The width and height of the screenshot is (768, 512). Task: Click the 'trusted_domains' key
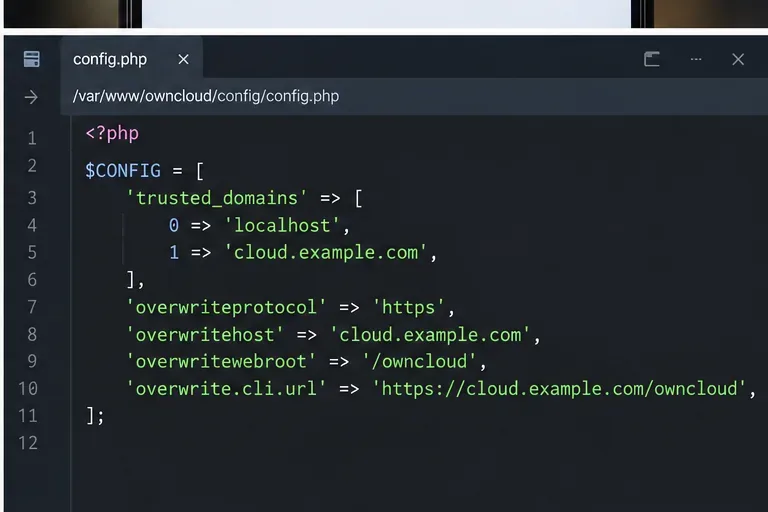217,198
